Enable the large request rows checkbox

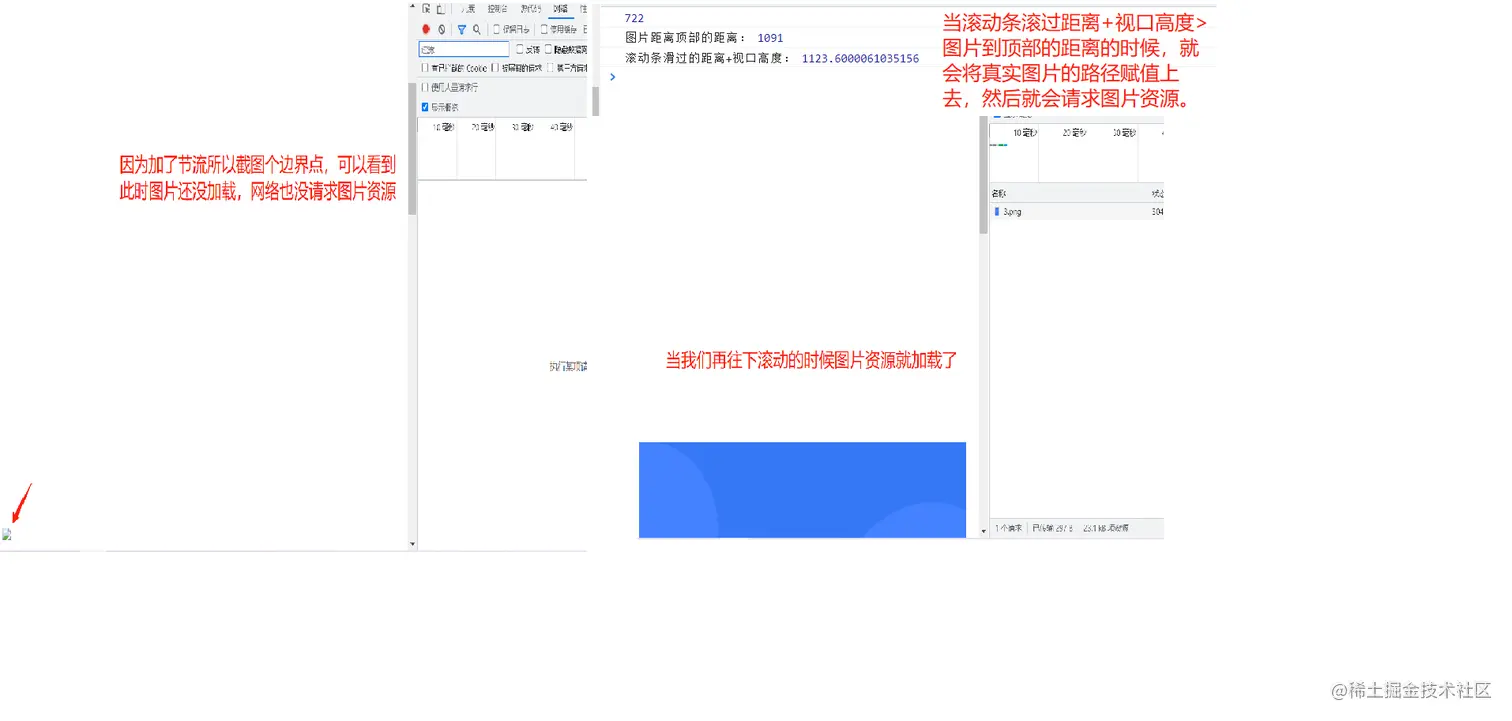click(x=425, y=87)
